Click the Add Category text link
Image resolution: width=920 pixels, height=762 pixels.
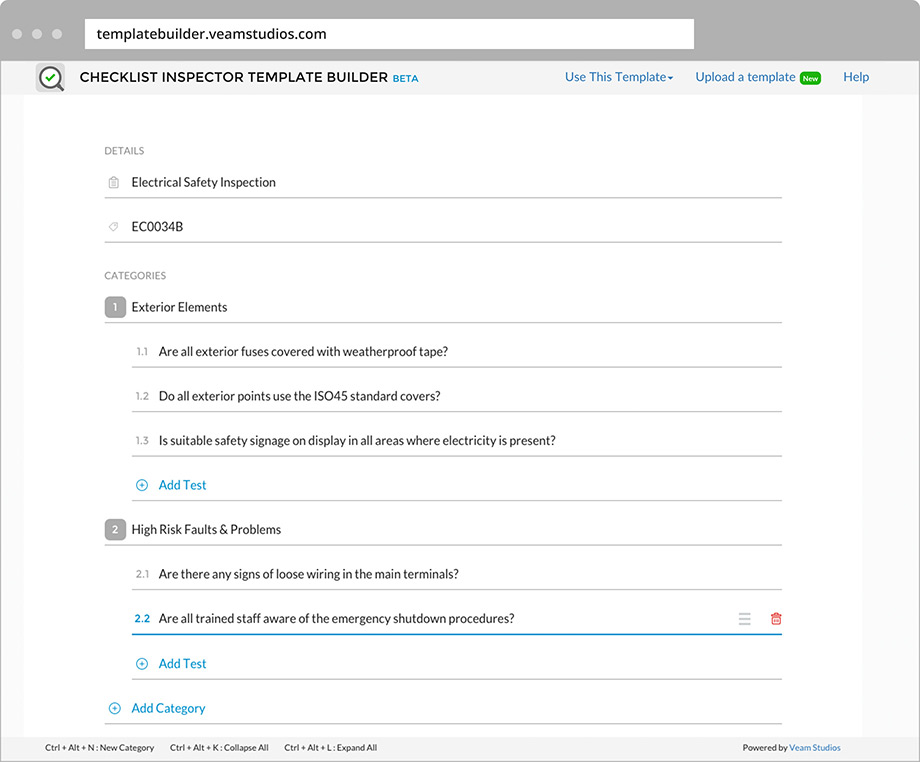[168, 708]
